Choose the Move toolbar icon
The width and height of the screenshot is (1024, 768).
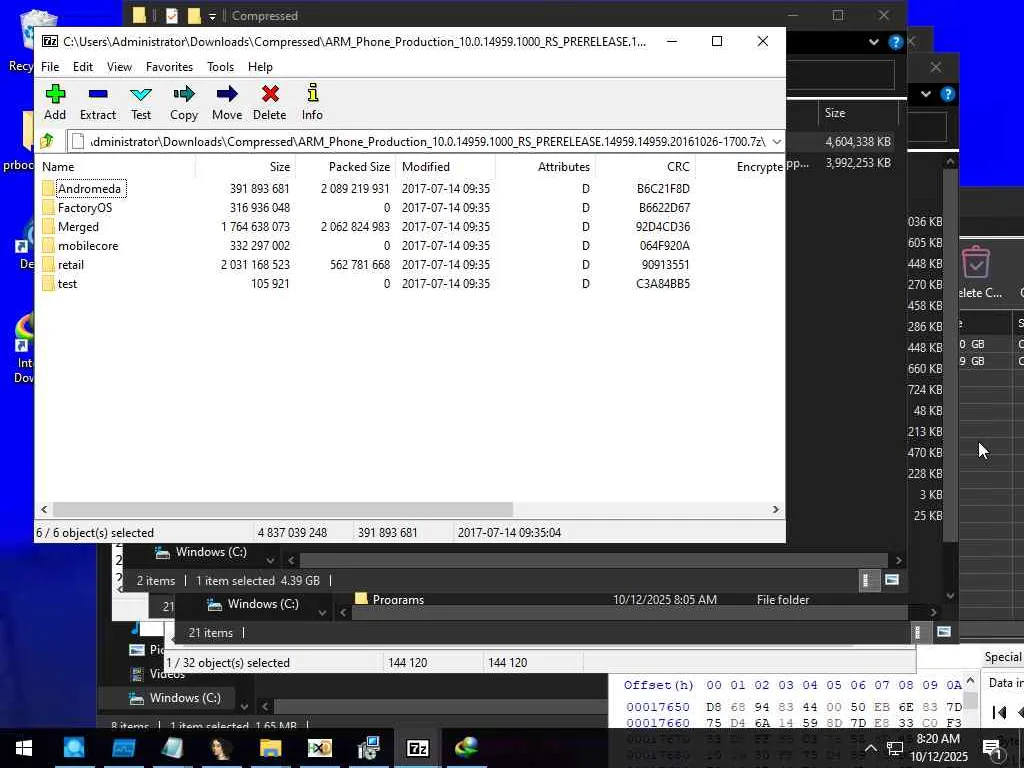point(227,94)
